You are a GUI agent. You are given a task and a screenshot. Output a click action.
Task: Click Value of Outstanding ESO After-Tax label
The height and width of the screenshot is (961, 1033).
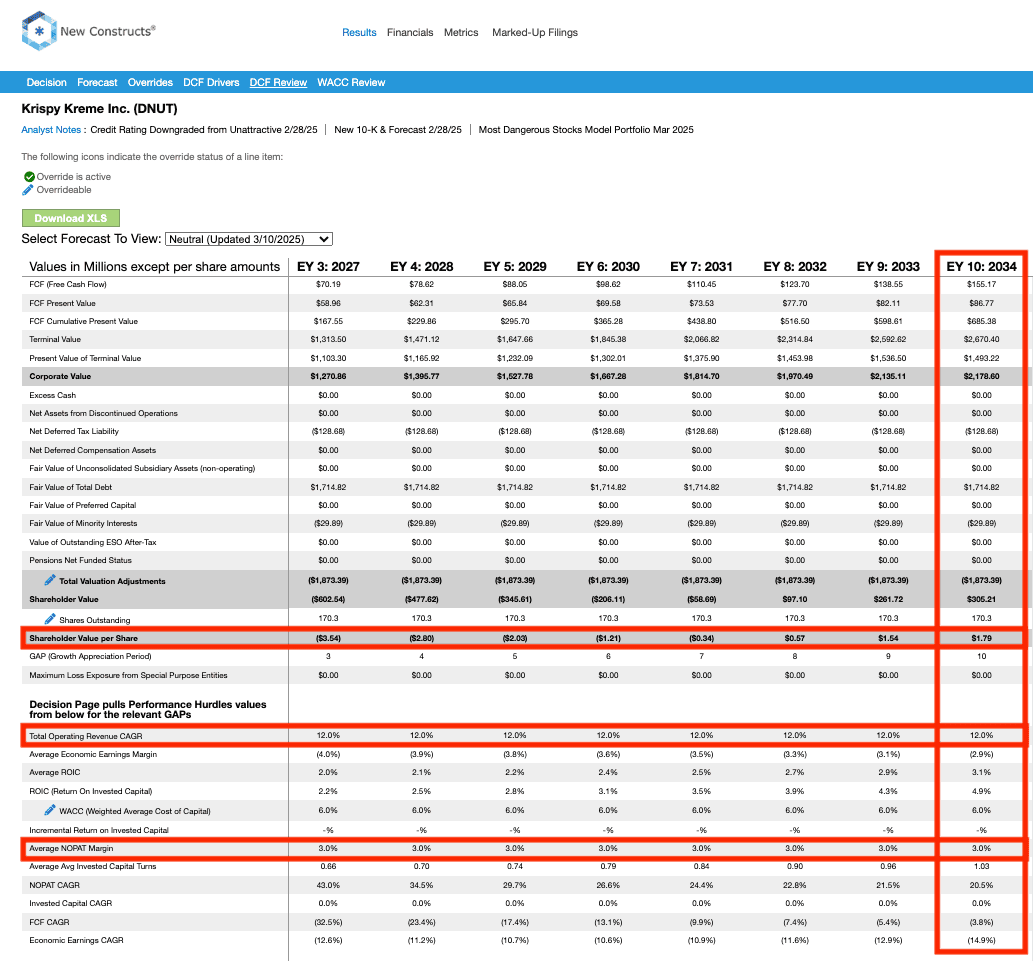(x=93, y=542)
